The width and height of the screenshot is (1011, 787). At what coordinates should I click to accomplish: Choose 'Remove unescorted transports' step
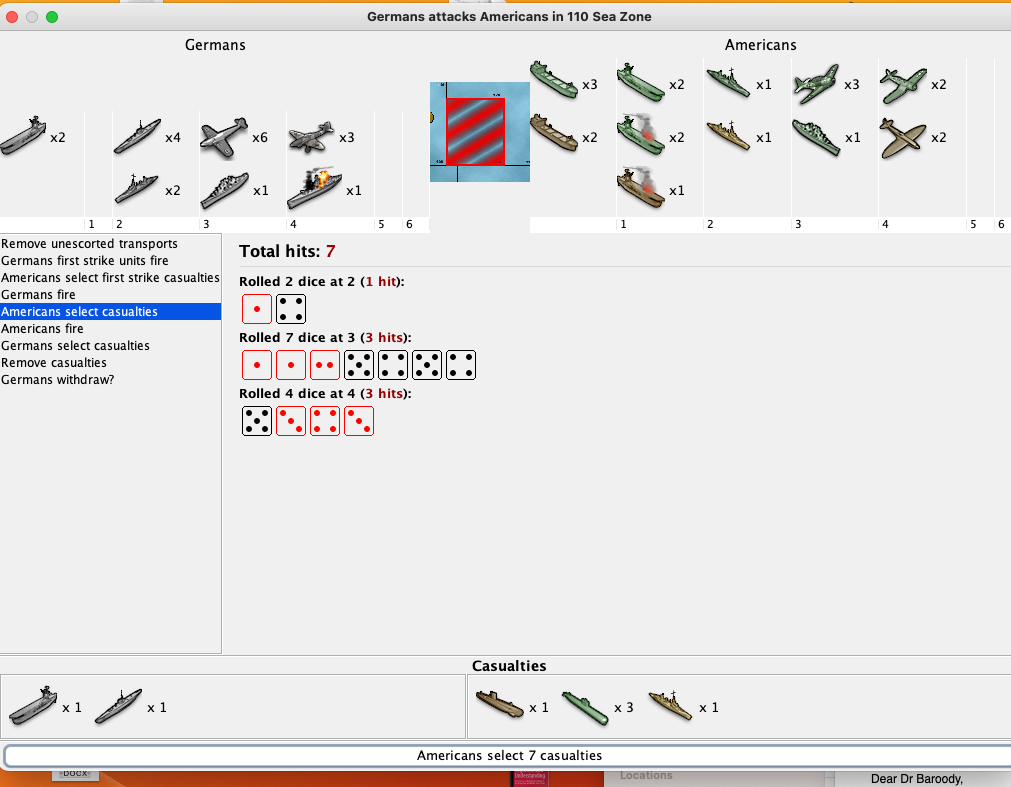89,244
